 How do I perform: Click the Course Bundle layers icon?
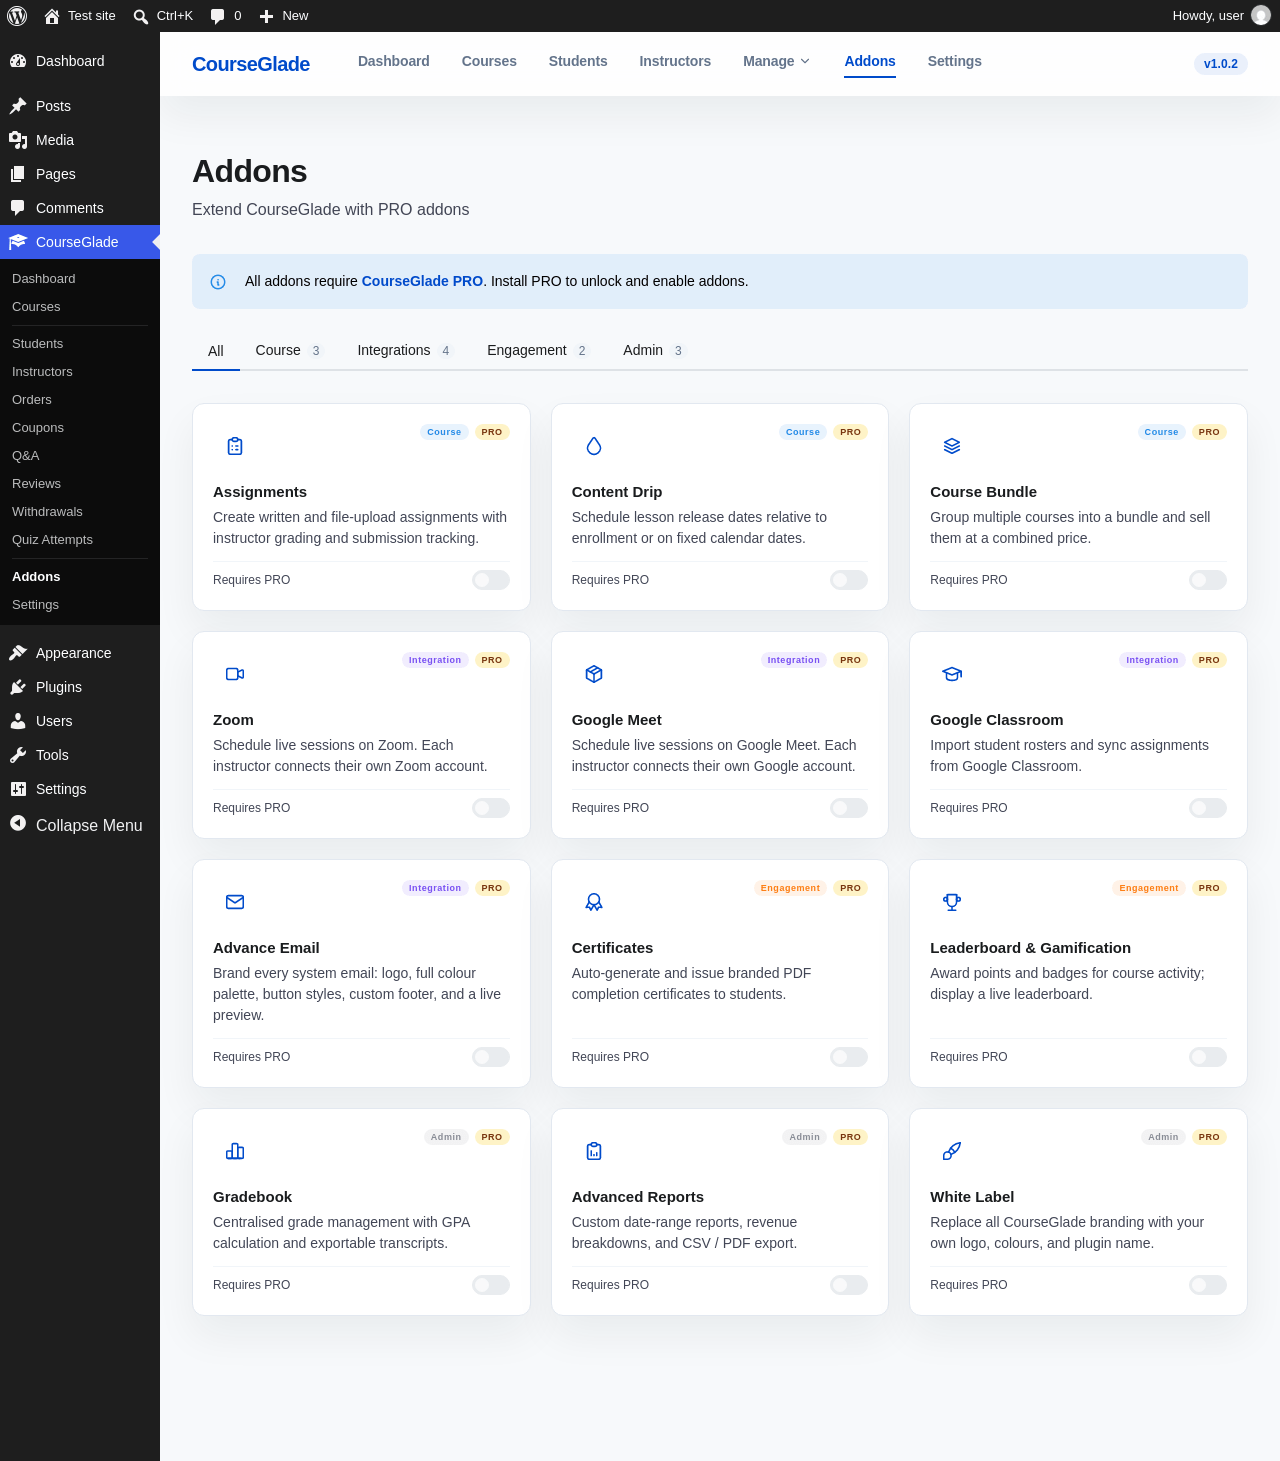click(952, 446)
